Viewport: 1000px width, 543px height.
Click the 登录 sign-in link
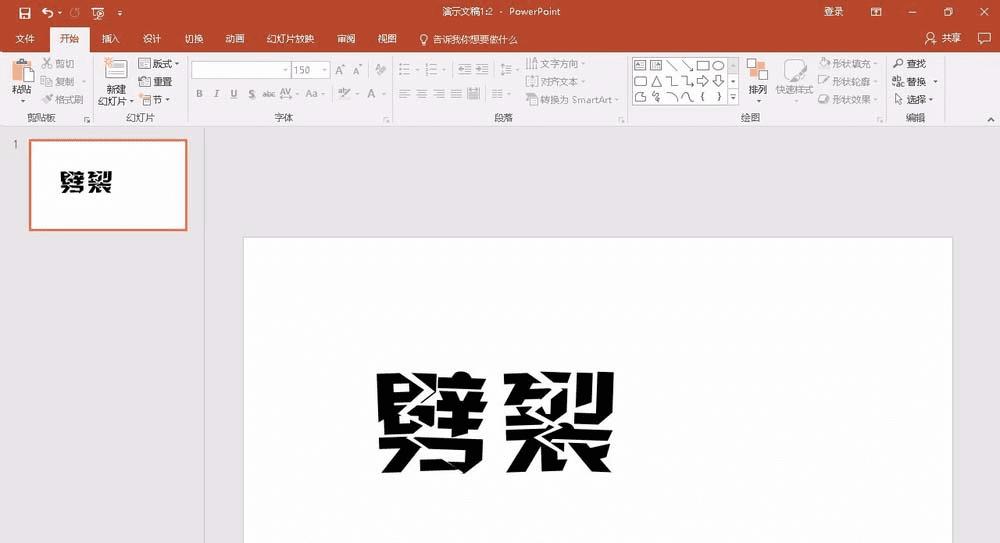[834, 11]
